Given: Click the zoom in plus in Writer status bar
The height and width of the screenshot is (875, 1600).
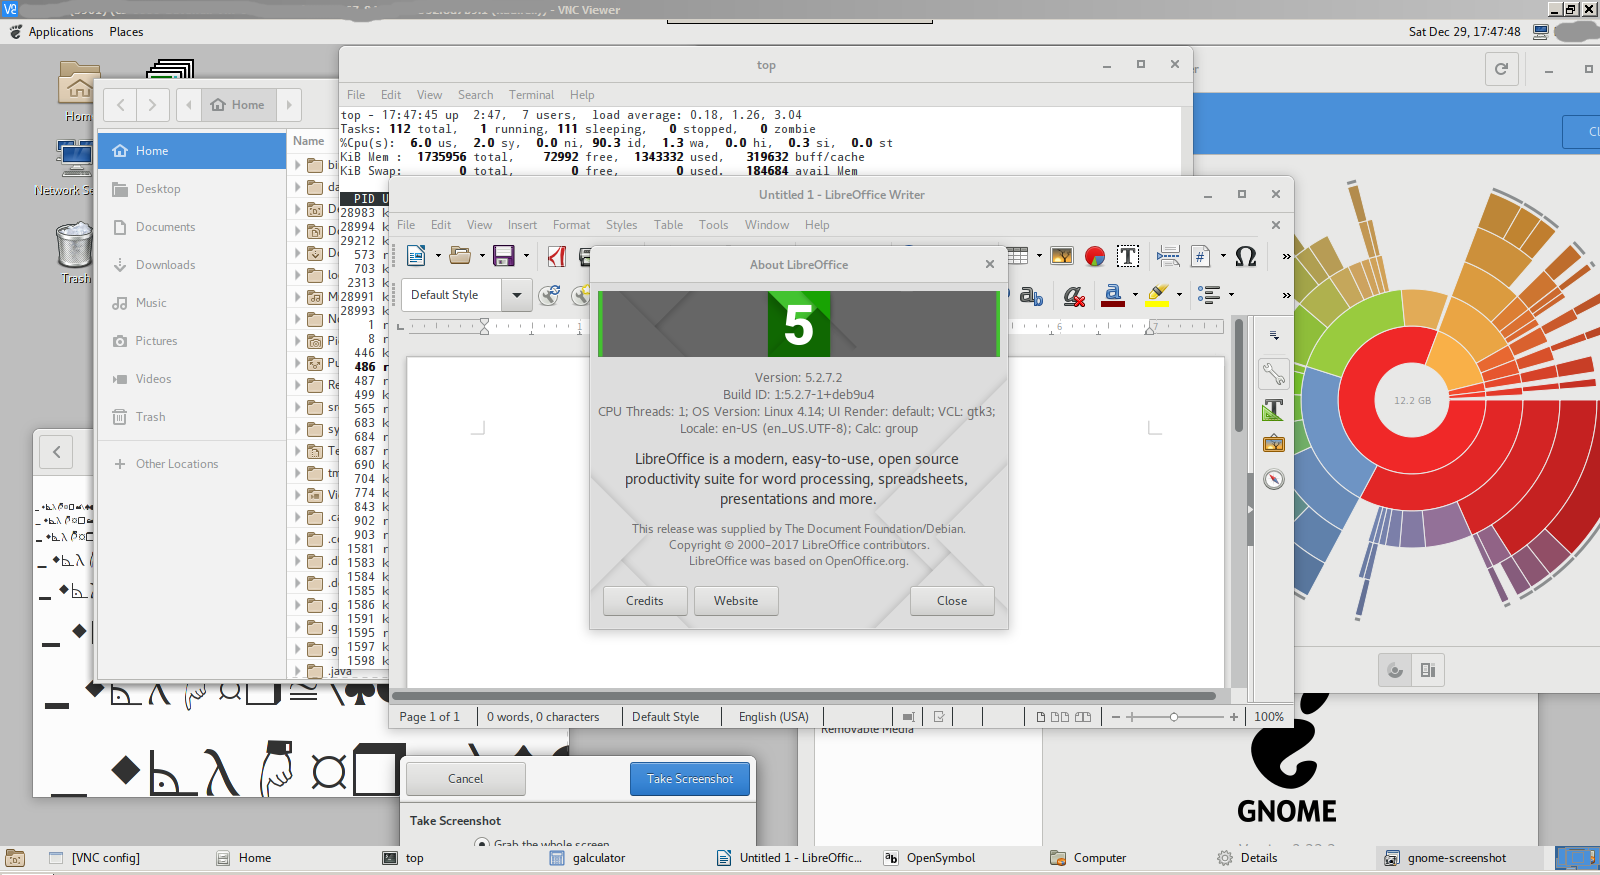Looking at the screenshot, I should point(1234,717).
